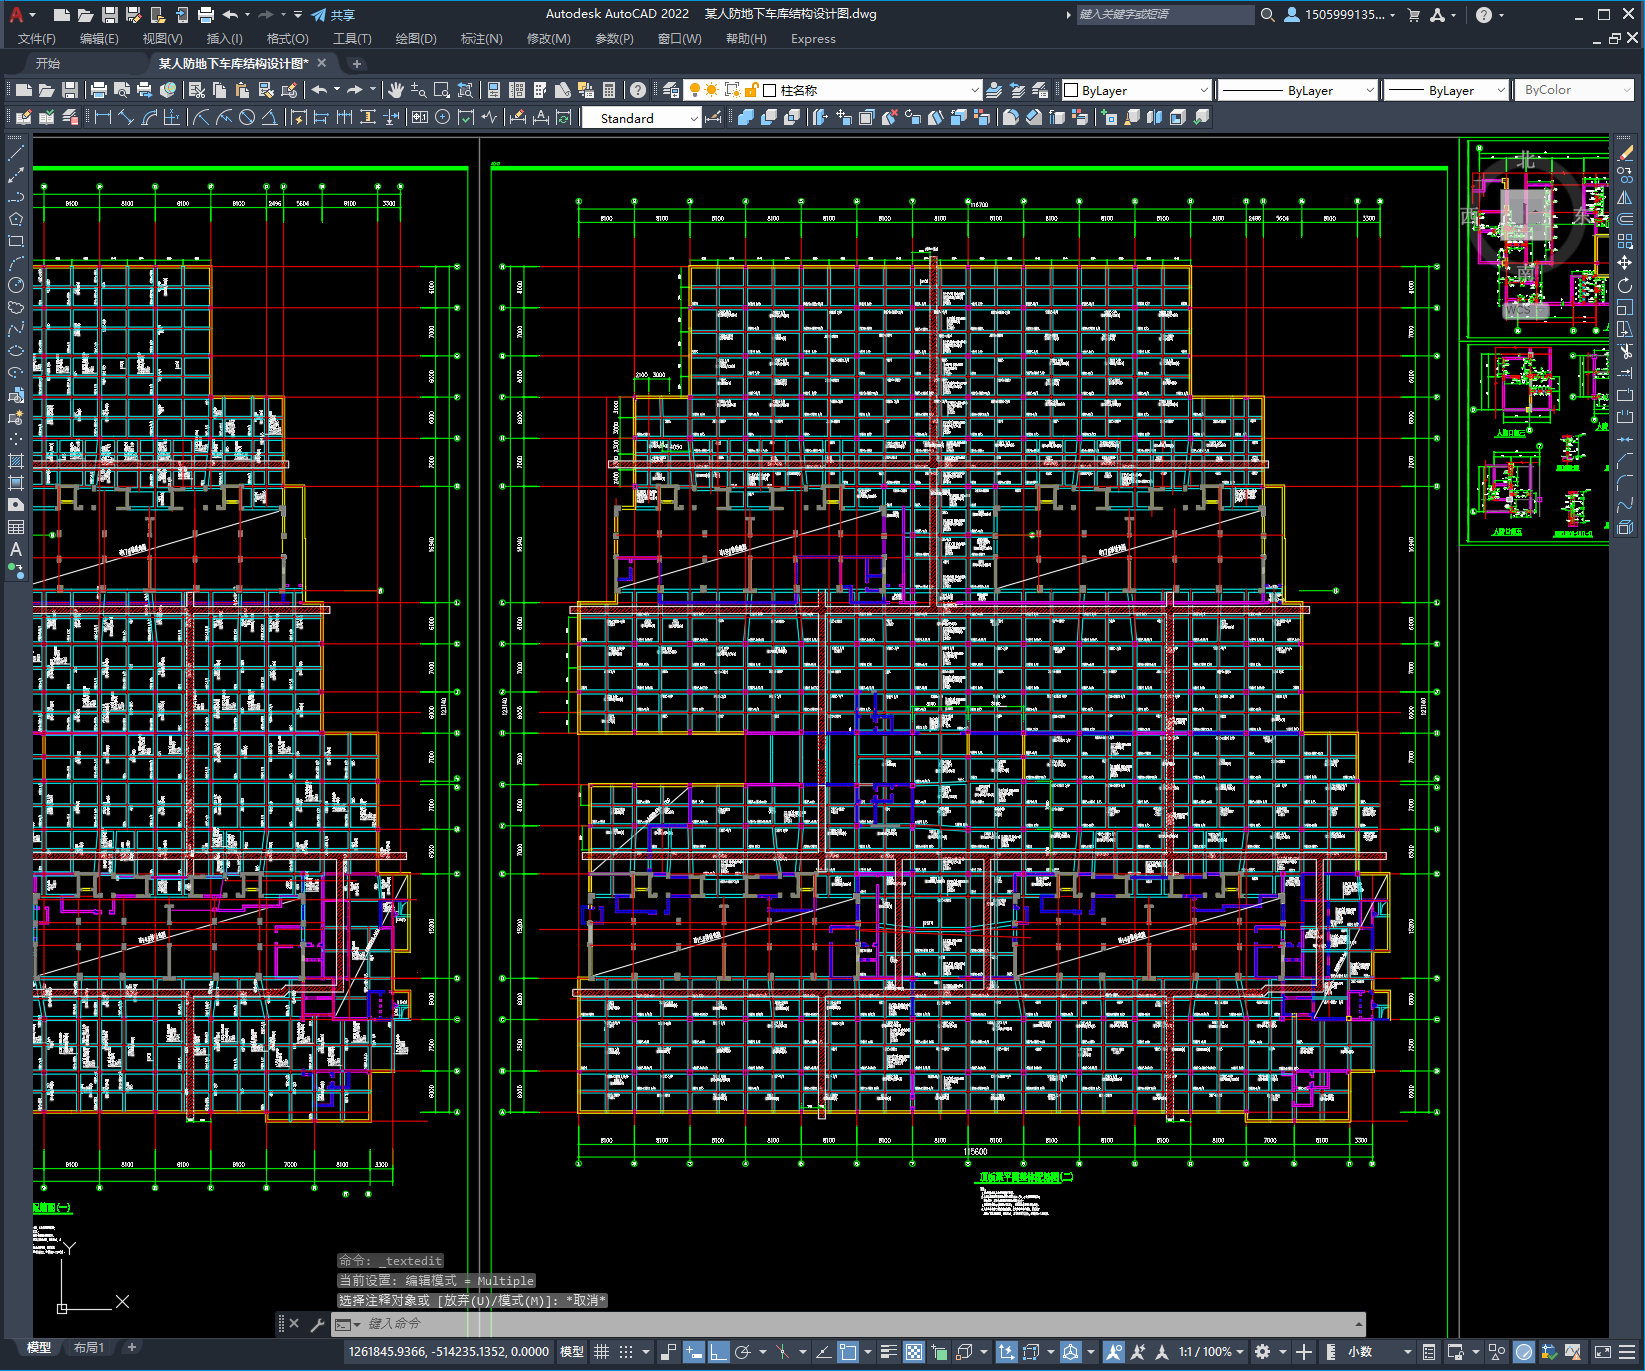The image size is (1645, 1371).
Task: Click the command line customize wrench icon
Action: (318, 1324)
